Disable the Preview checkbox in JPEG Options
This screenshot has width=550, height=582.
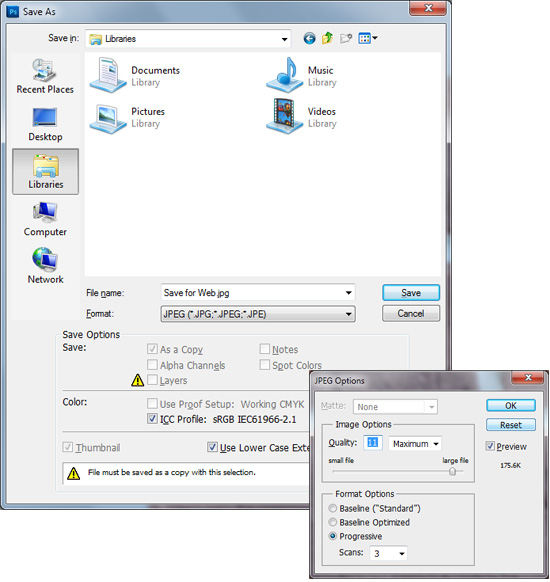490,446
